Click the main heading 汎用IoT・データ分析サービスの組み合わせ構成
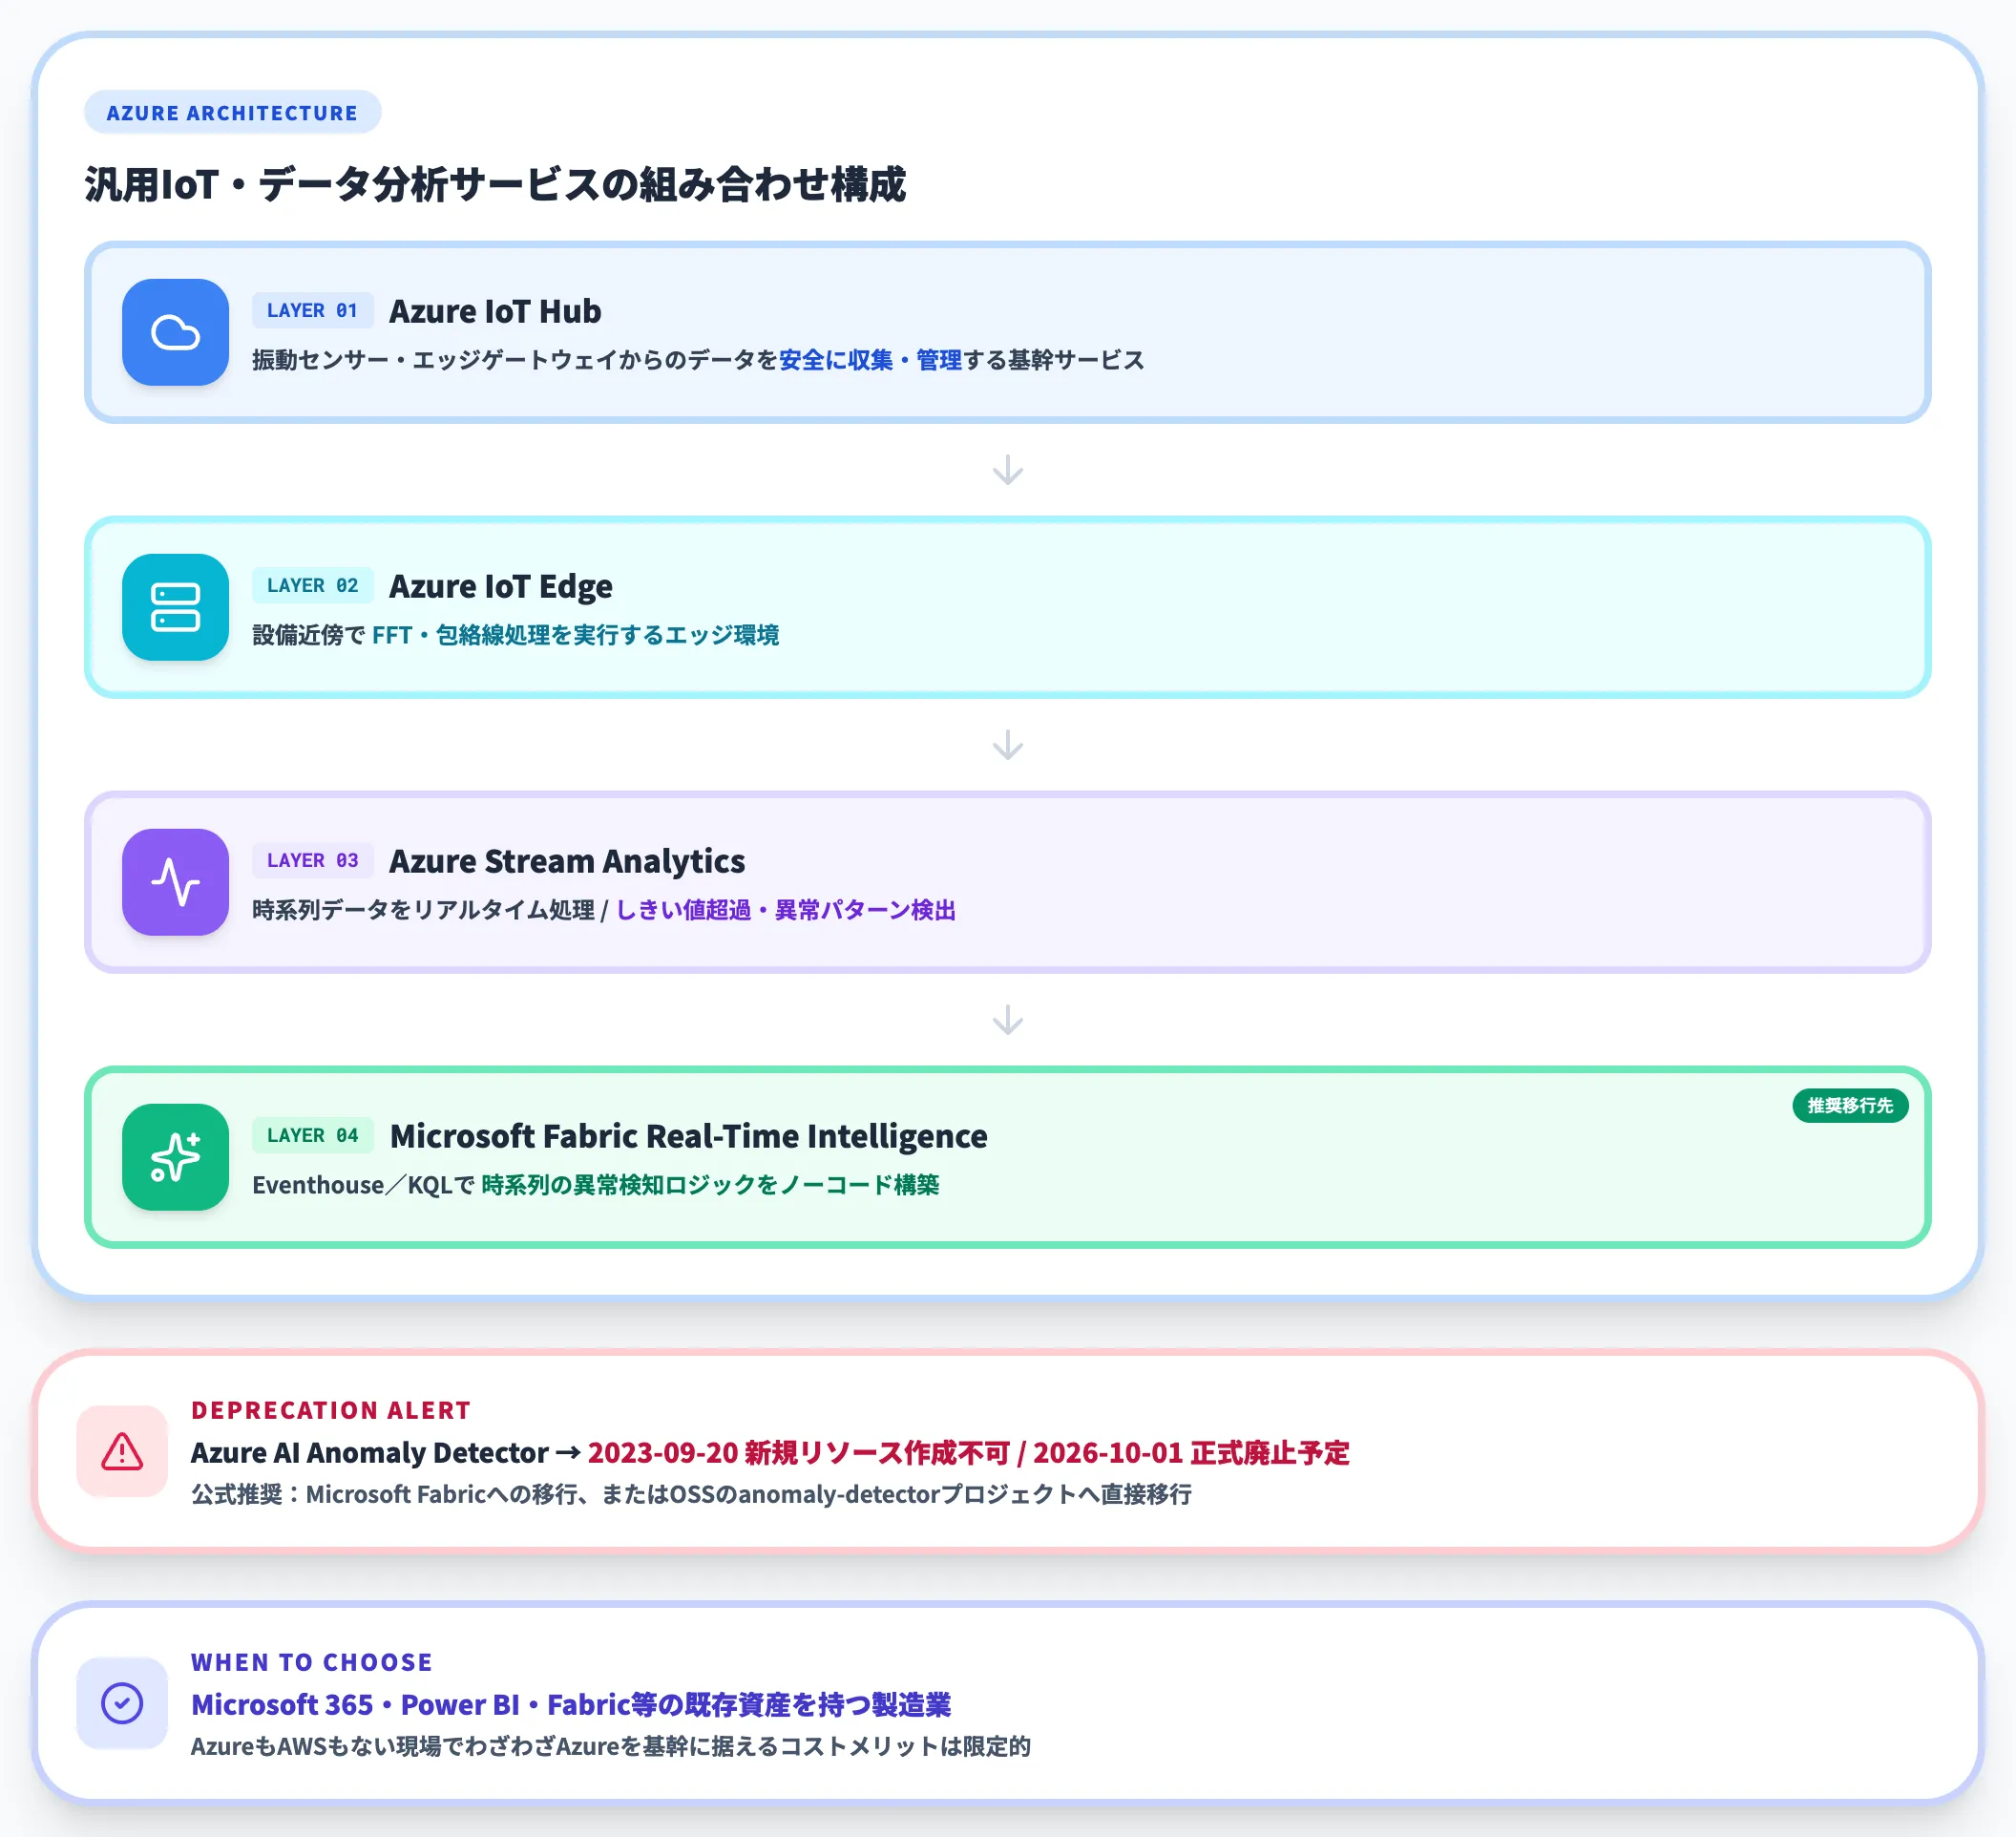 (x=495, y=185)
